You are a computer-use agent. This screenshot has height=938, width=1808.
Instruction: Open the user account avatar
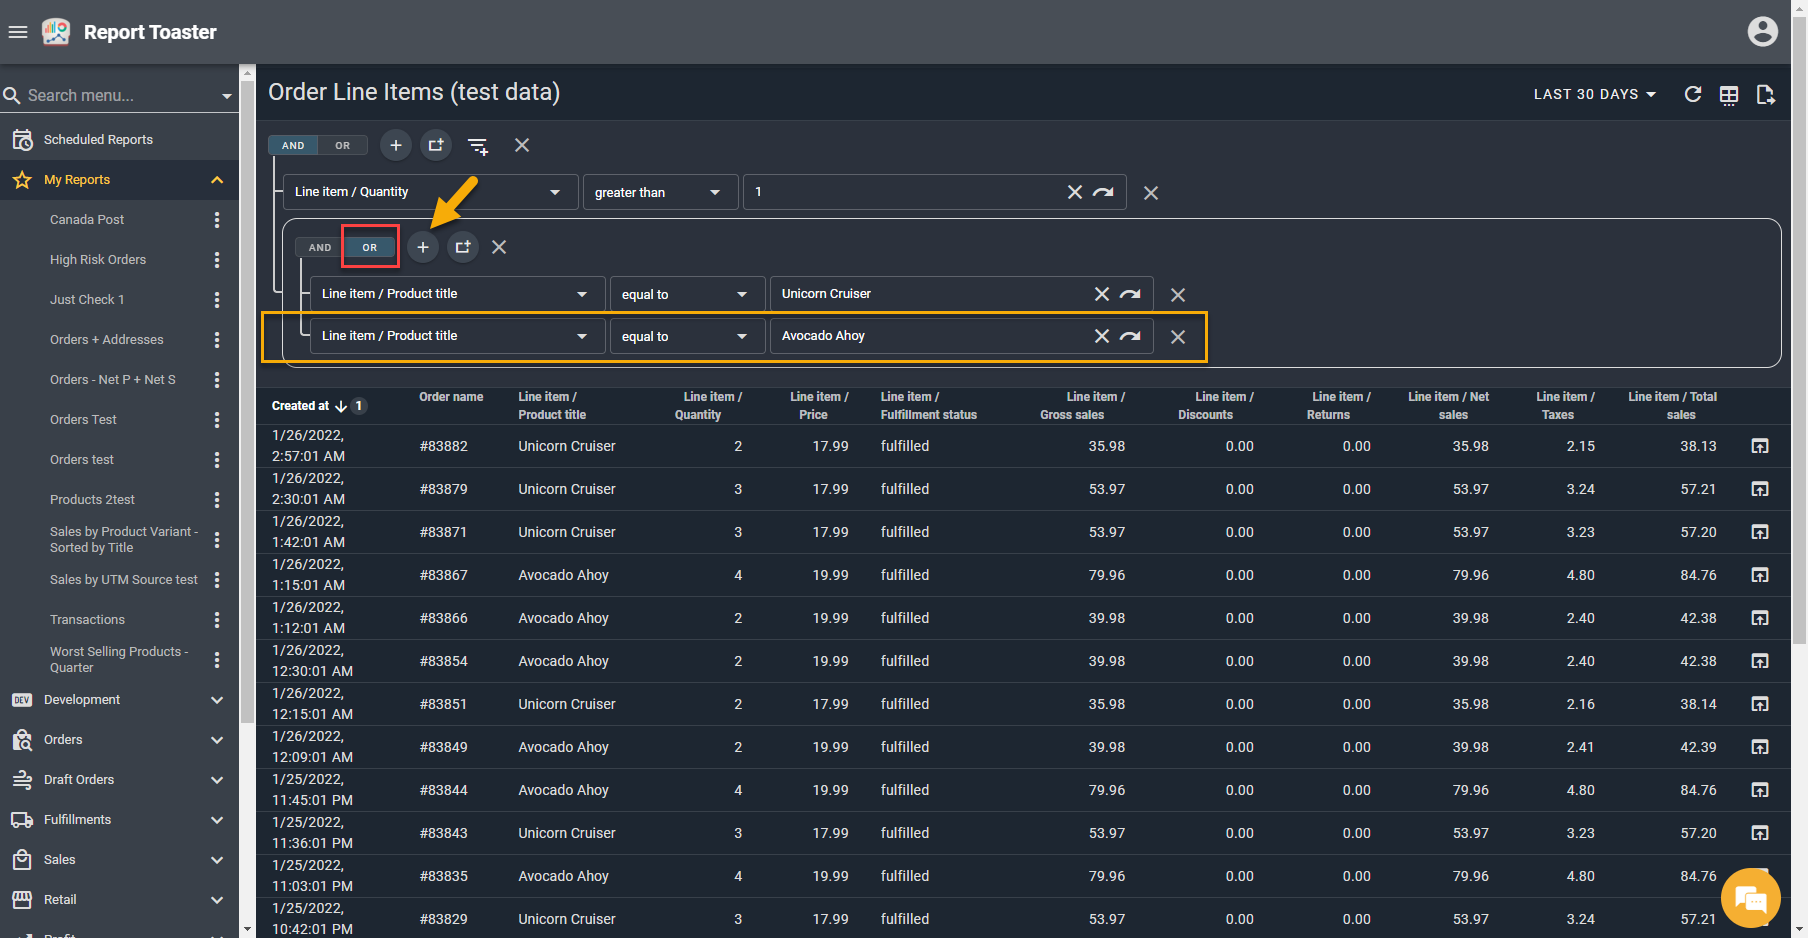coord(1762,32)
